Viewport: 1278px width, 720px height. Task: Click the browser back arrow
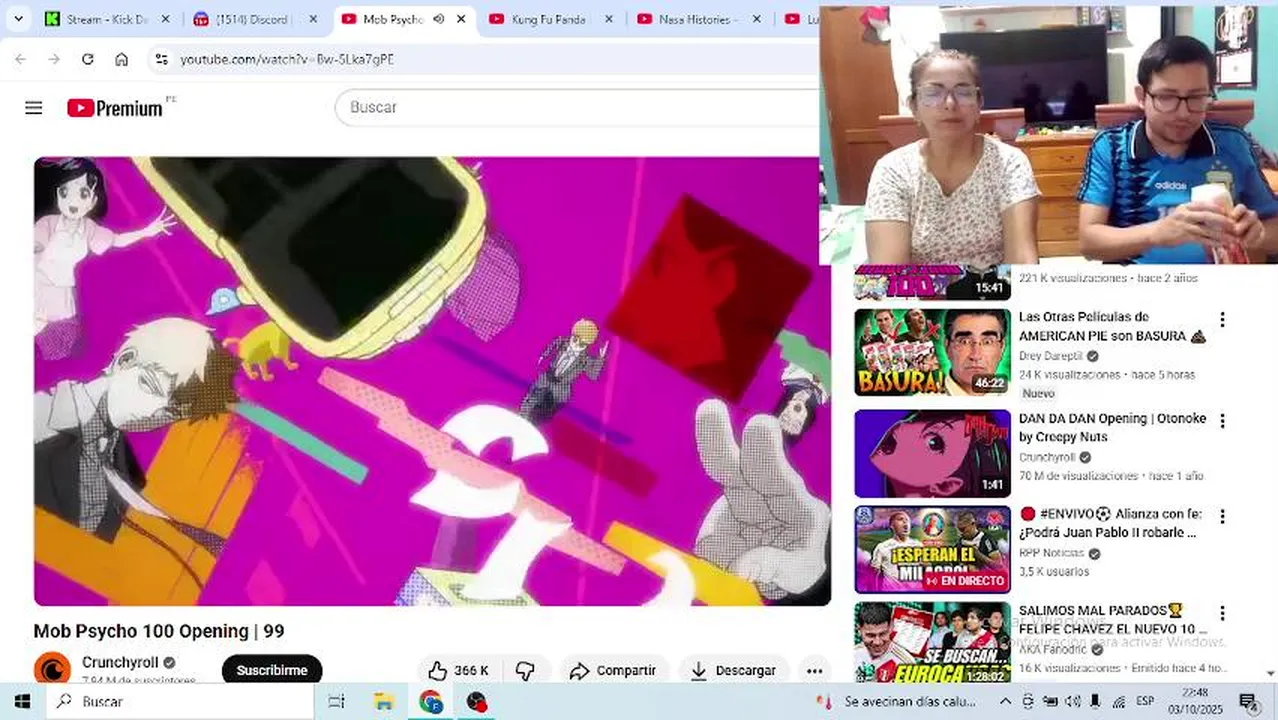[x=20, y=59]
